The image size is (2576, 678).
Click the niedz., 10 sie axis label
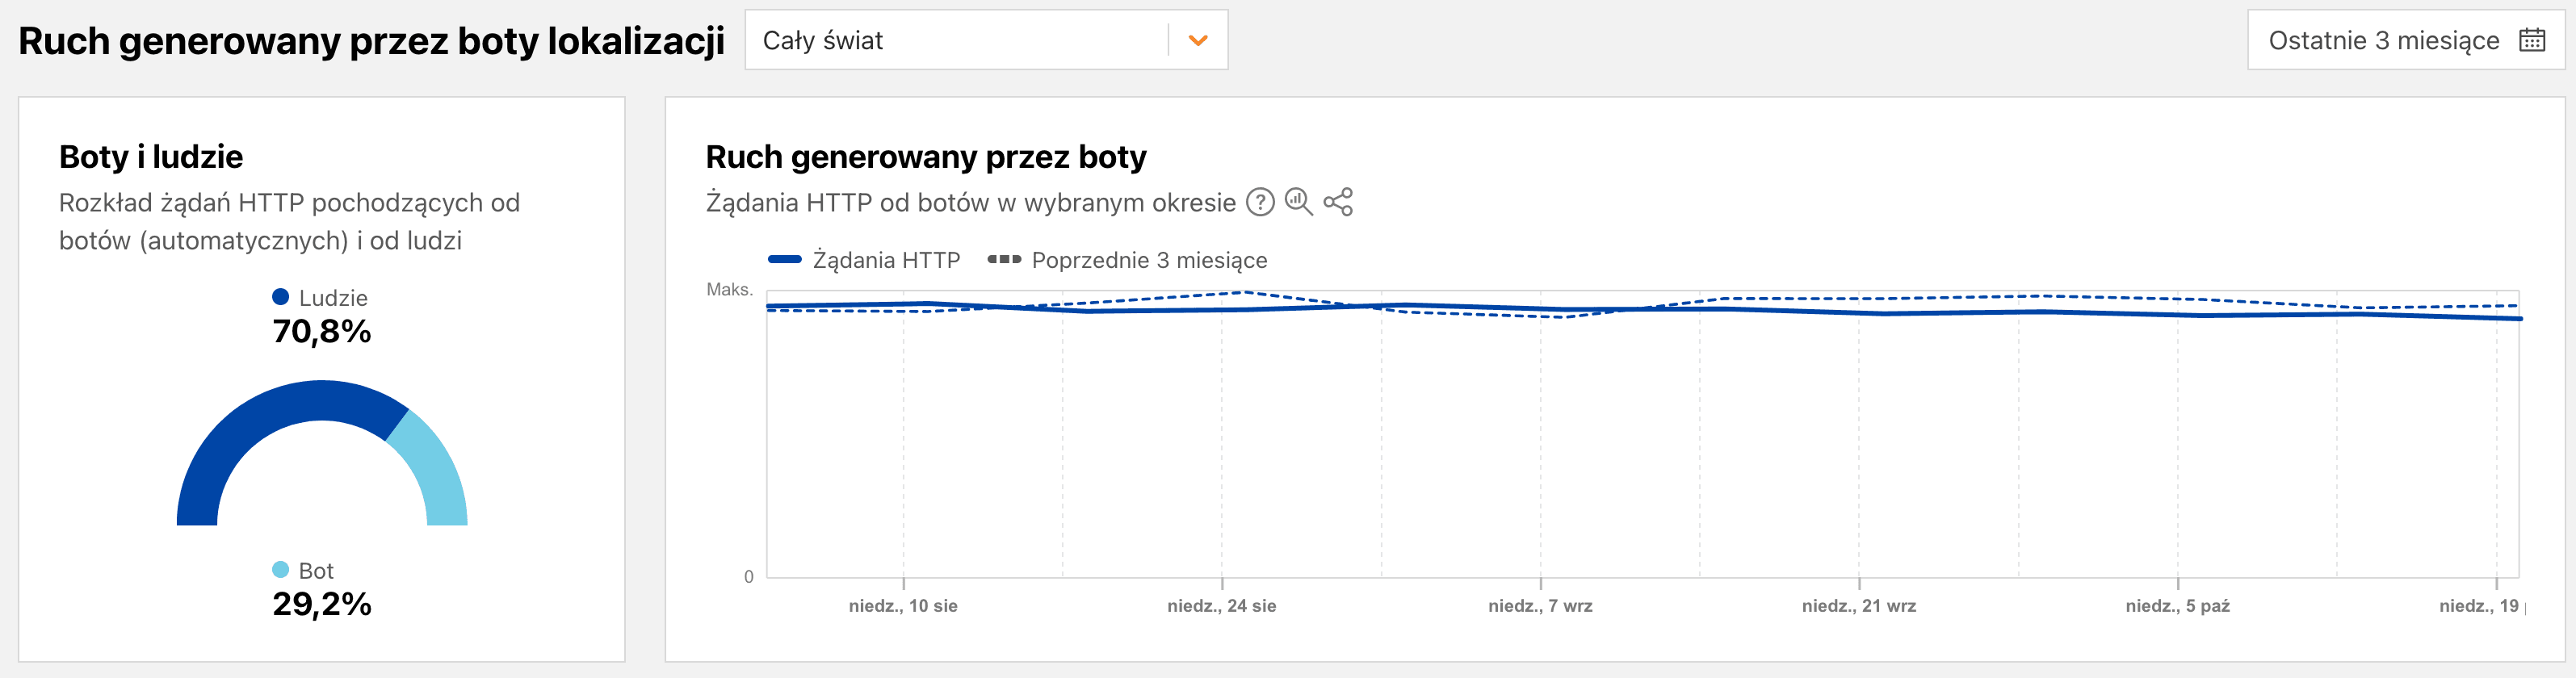[903, 606]
